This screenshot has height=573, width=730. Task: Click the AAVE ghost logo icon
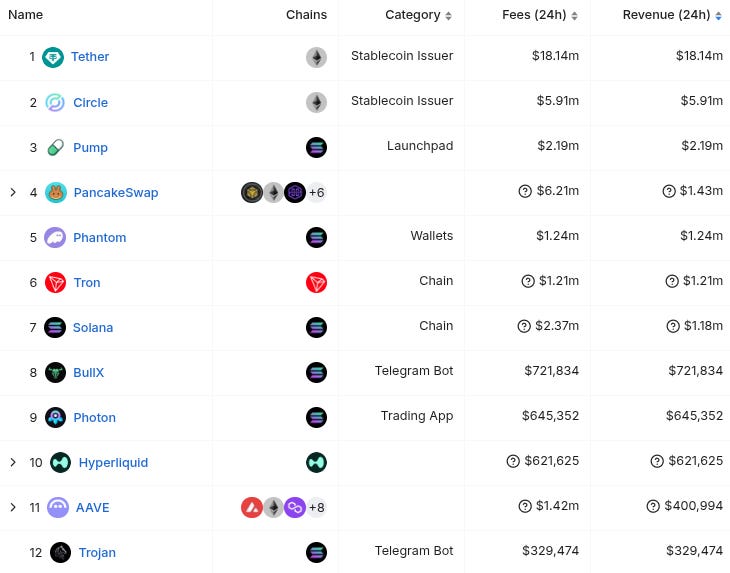coord(58,507)
